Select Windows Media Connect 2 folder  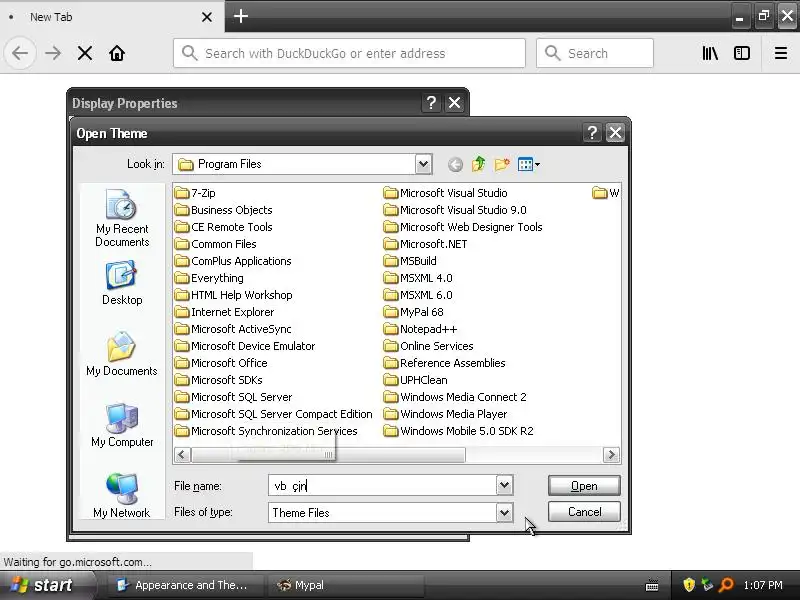[x=455, y=397]
